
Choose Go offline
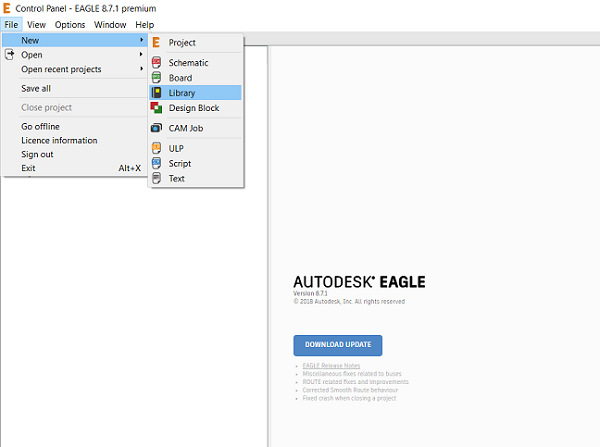click(74, 126)
